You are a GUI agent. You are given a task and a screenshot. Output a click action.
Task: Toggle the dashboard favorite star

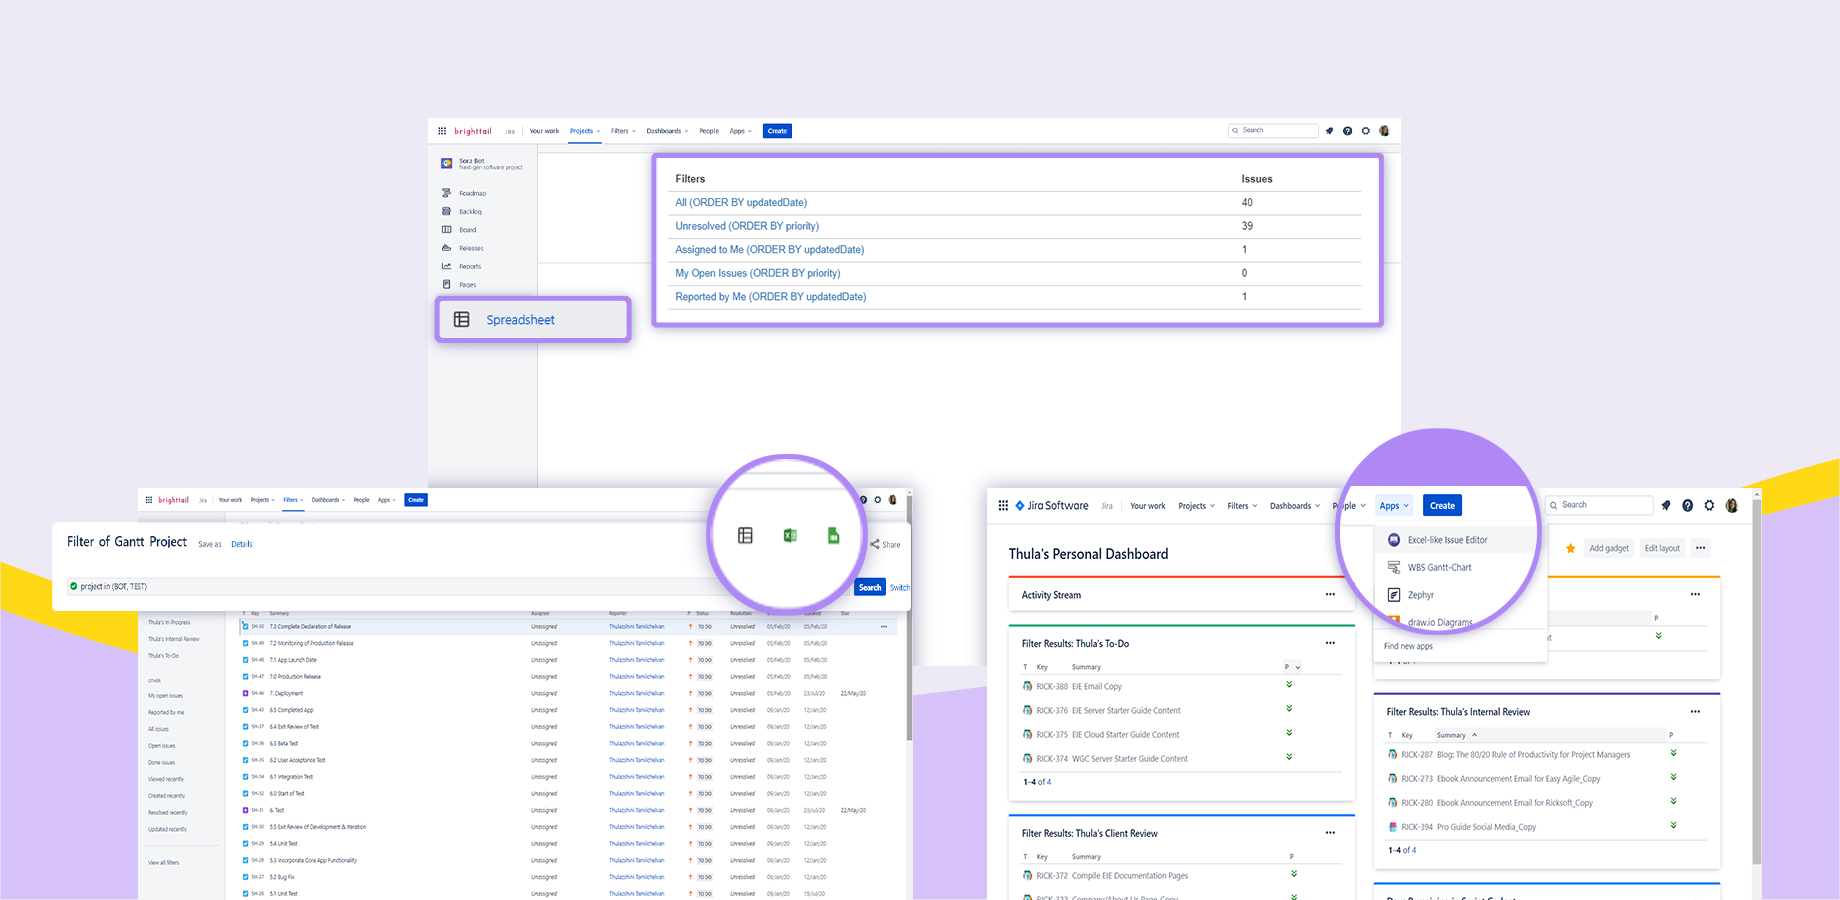coord(1570,548)
